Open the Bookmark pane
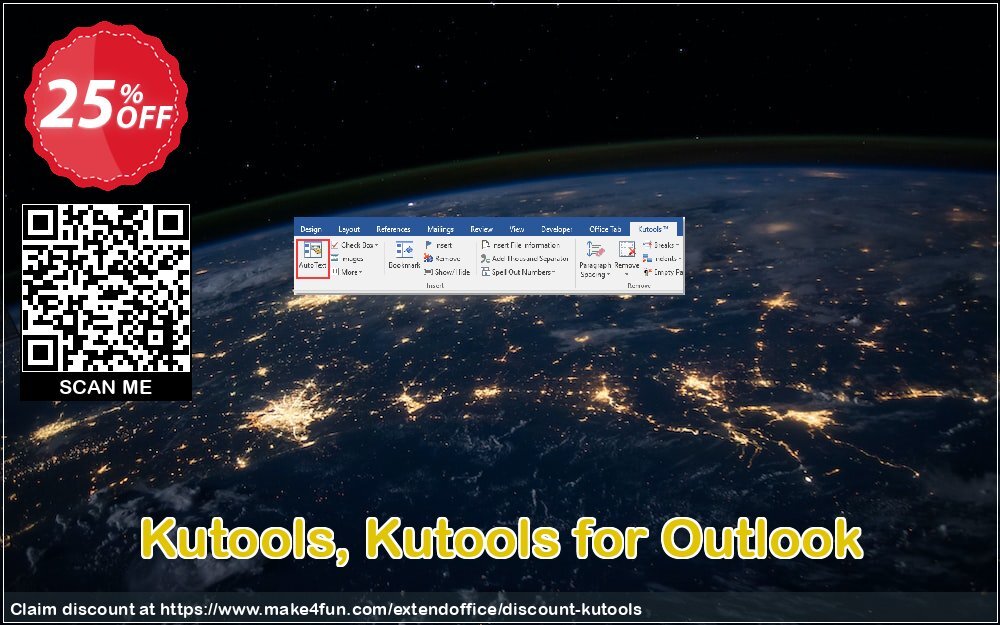 pyautogui.click(x=404, y=255)
